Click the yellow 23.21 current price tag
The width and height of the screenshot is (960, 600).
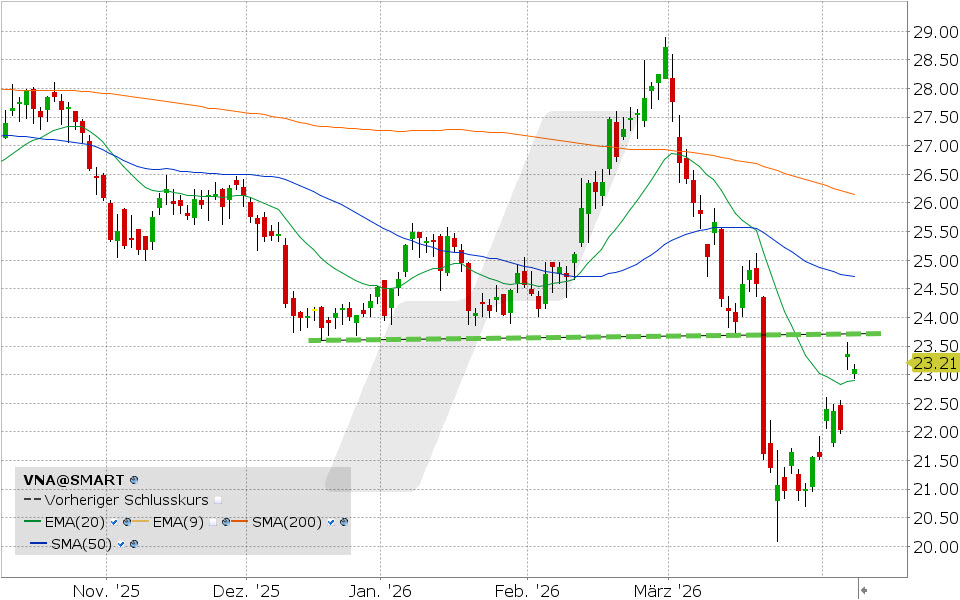pyautogui.click(x=934, y=364)
